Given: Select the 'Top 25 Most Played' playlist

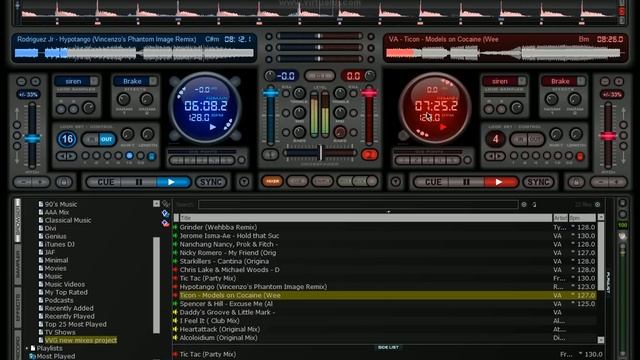Looking at the screenshot, I should point(76,324).
